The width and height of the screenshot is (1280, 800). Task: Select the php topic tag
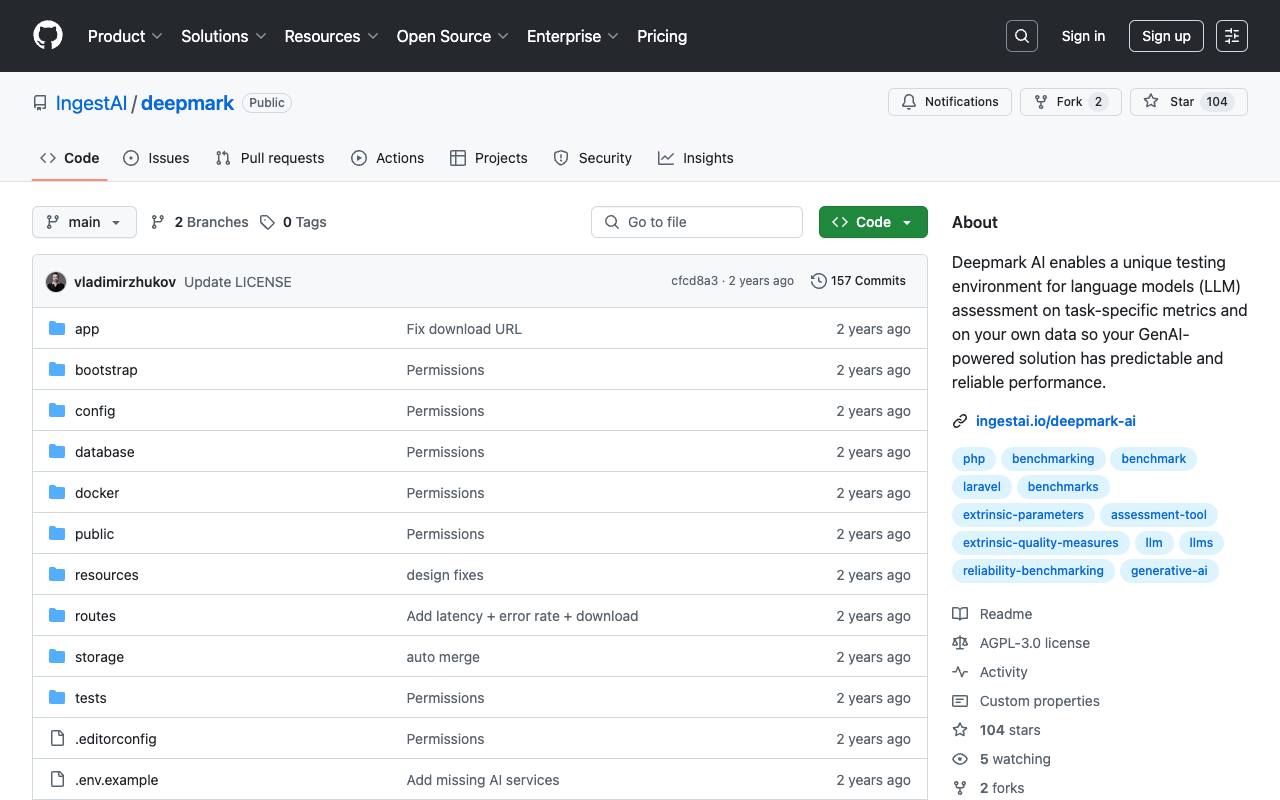974,459
